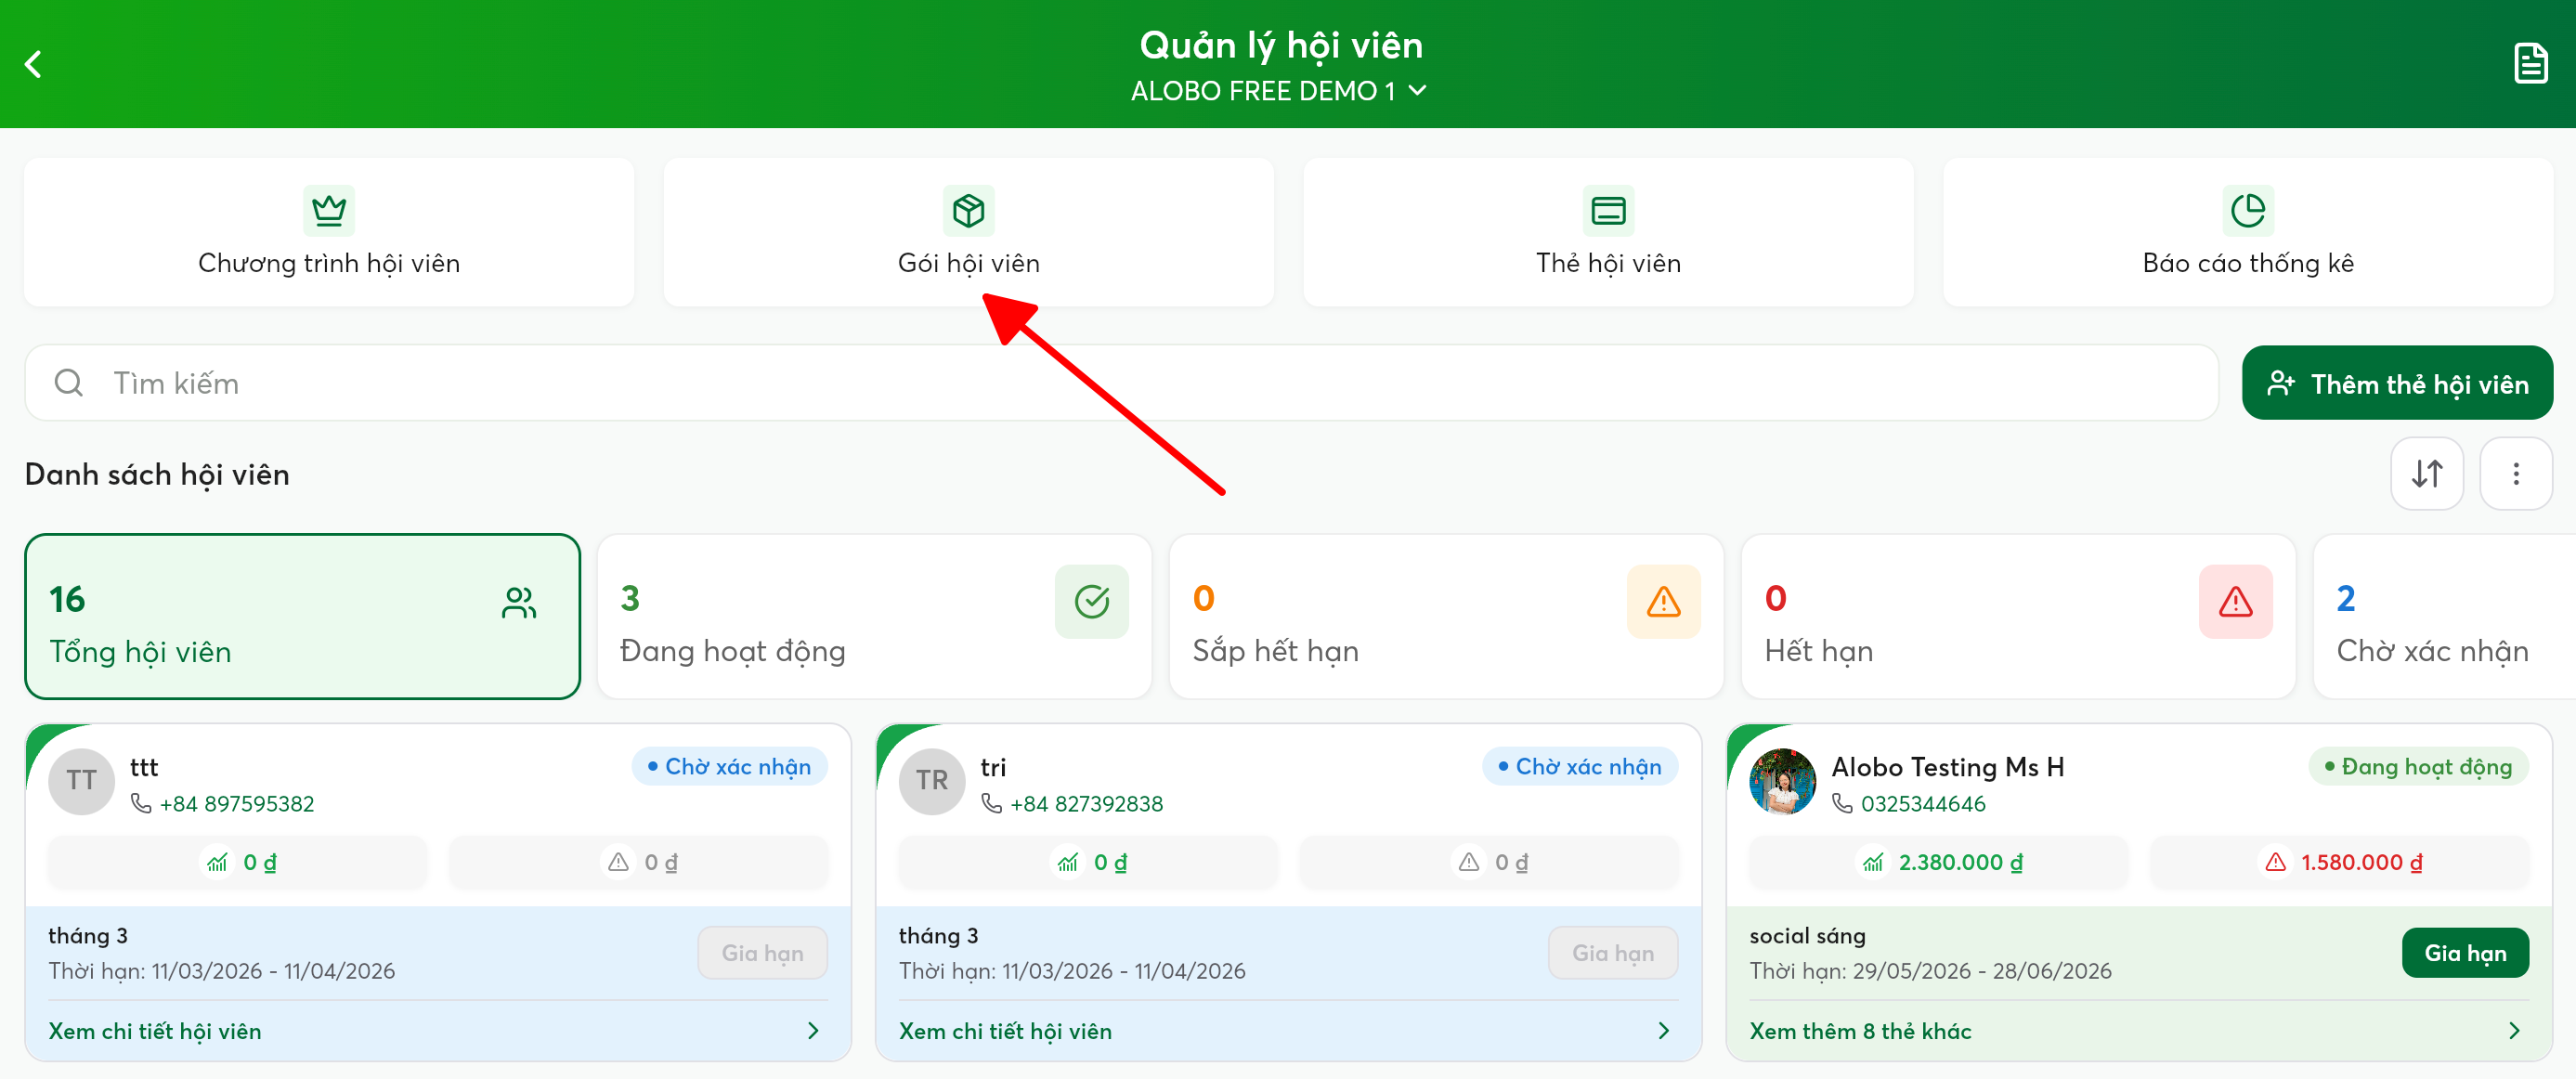Click the orange warning icon on Sắp hết hạn

1663,601
